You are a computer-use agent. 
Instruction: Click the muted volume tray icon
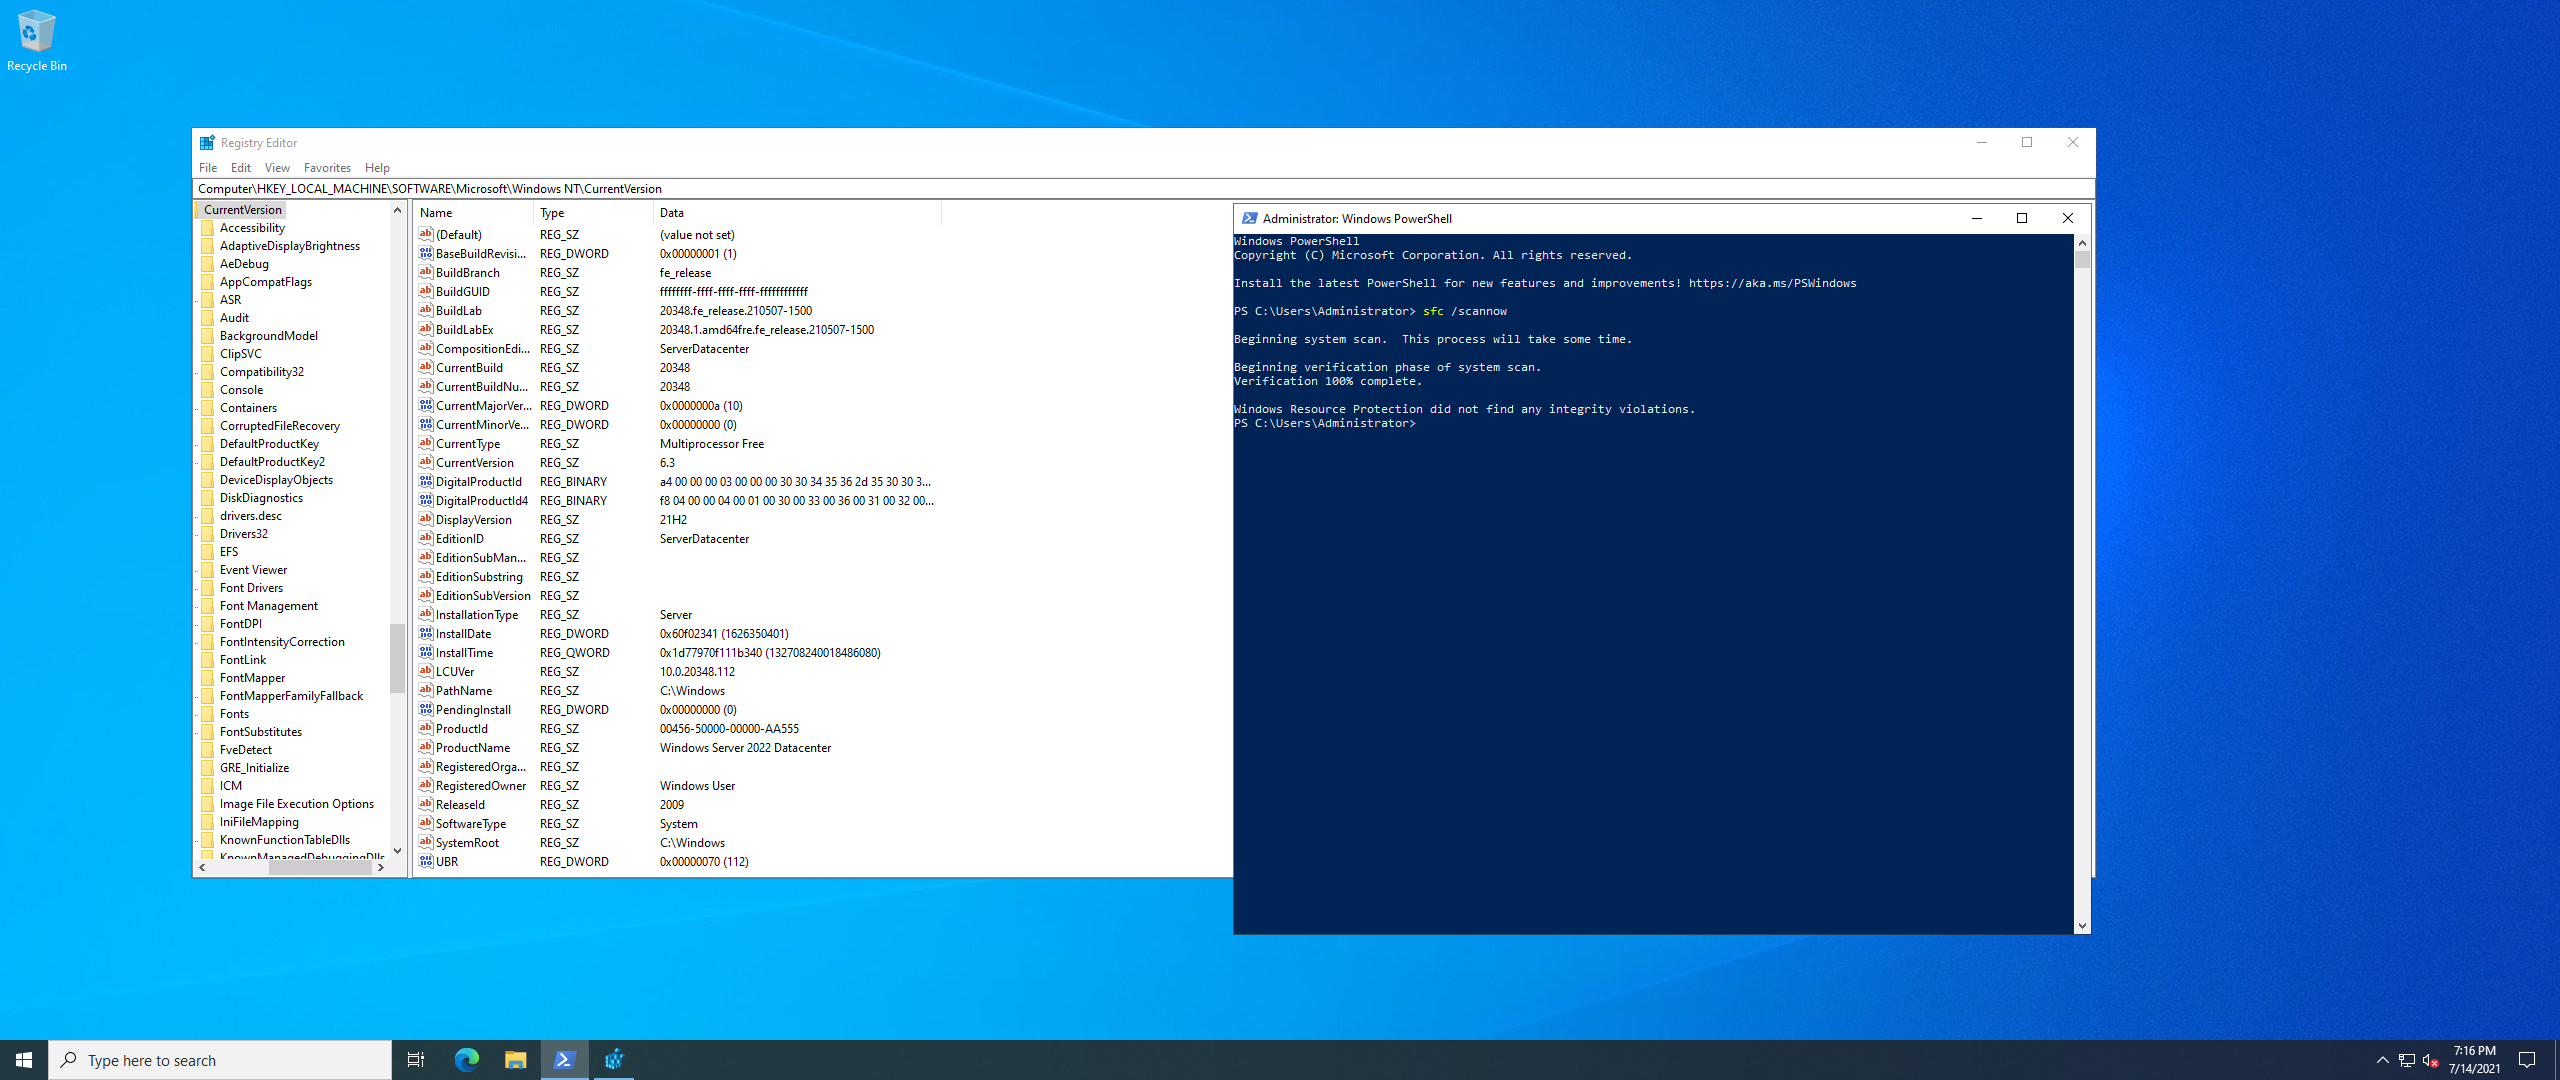2431,1060
